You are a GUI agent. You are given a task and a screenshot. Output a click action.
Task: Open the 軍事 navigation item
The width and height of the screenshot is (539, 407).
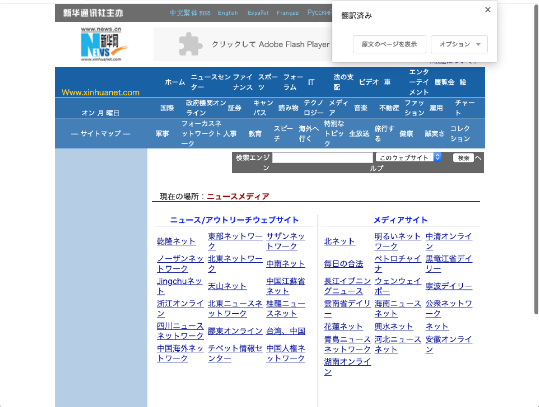click(x=162, y=133)
